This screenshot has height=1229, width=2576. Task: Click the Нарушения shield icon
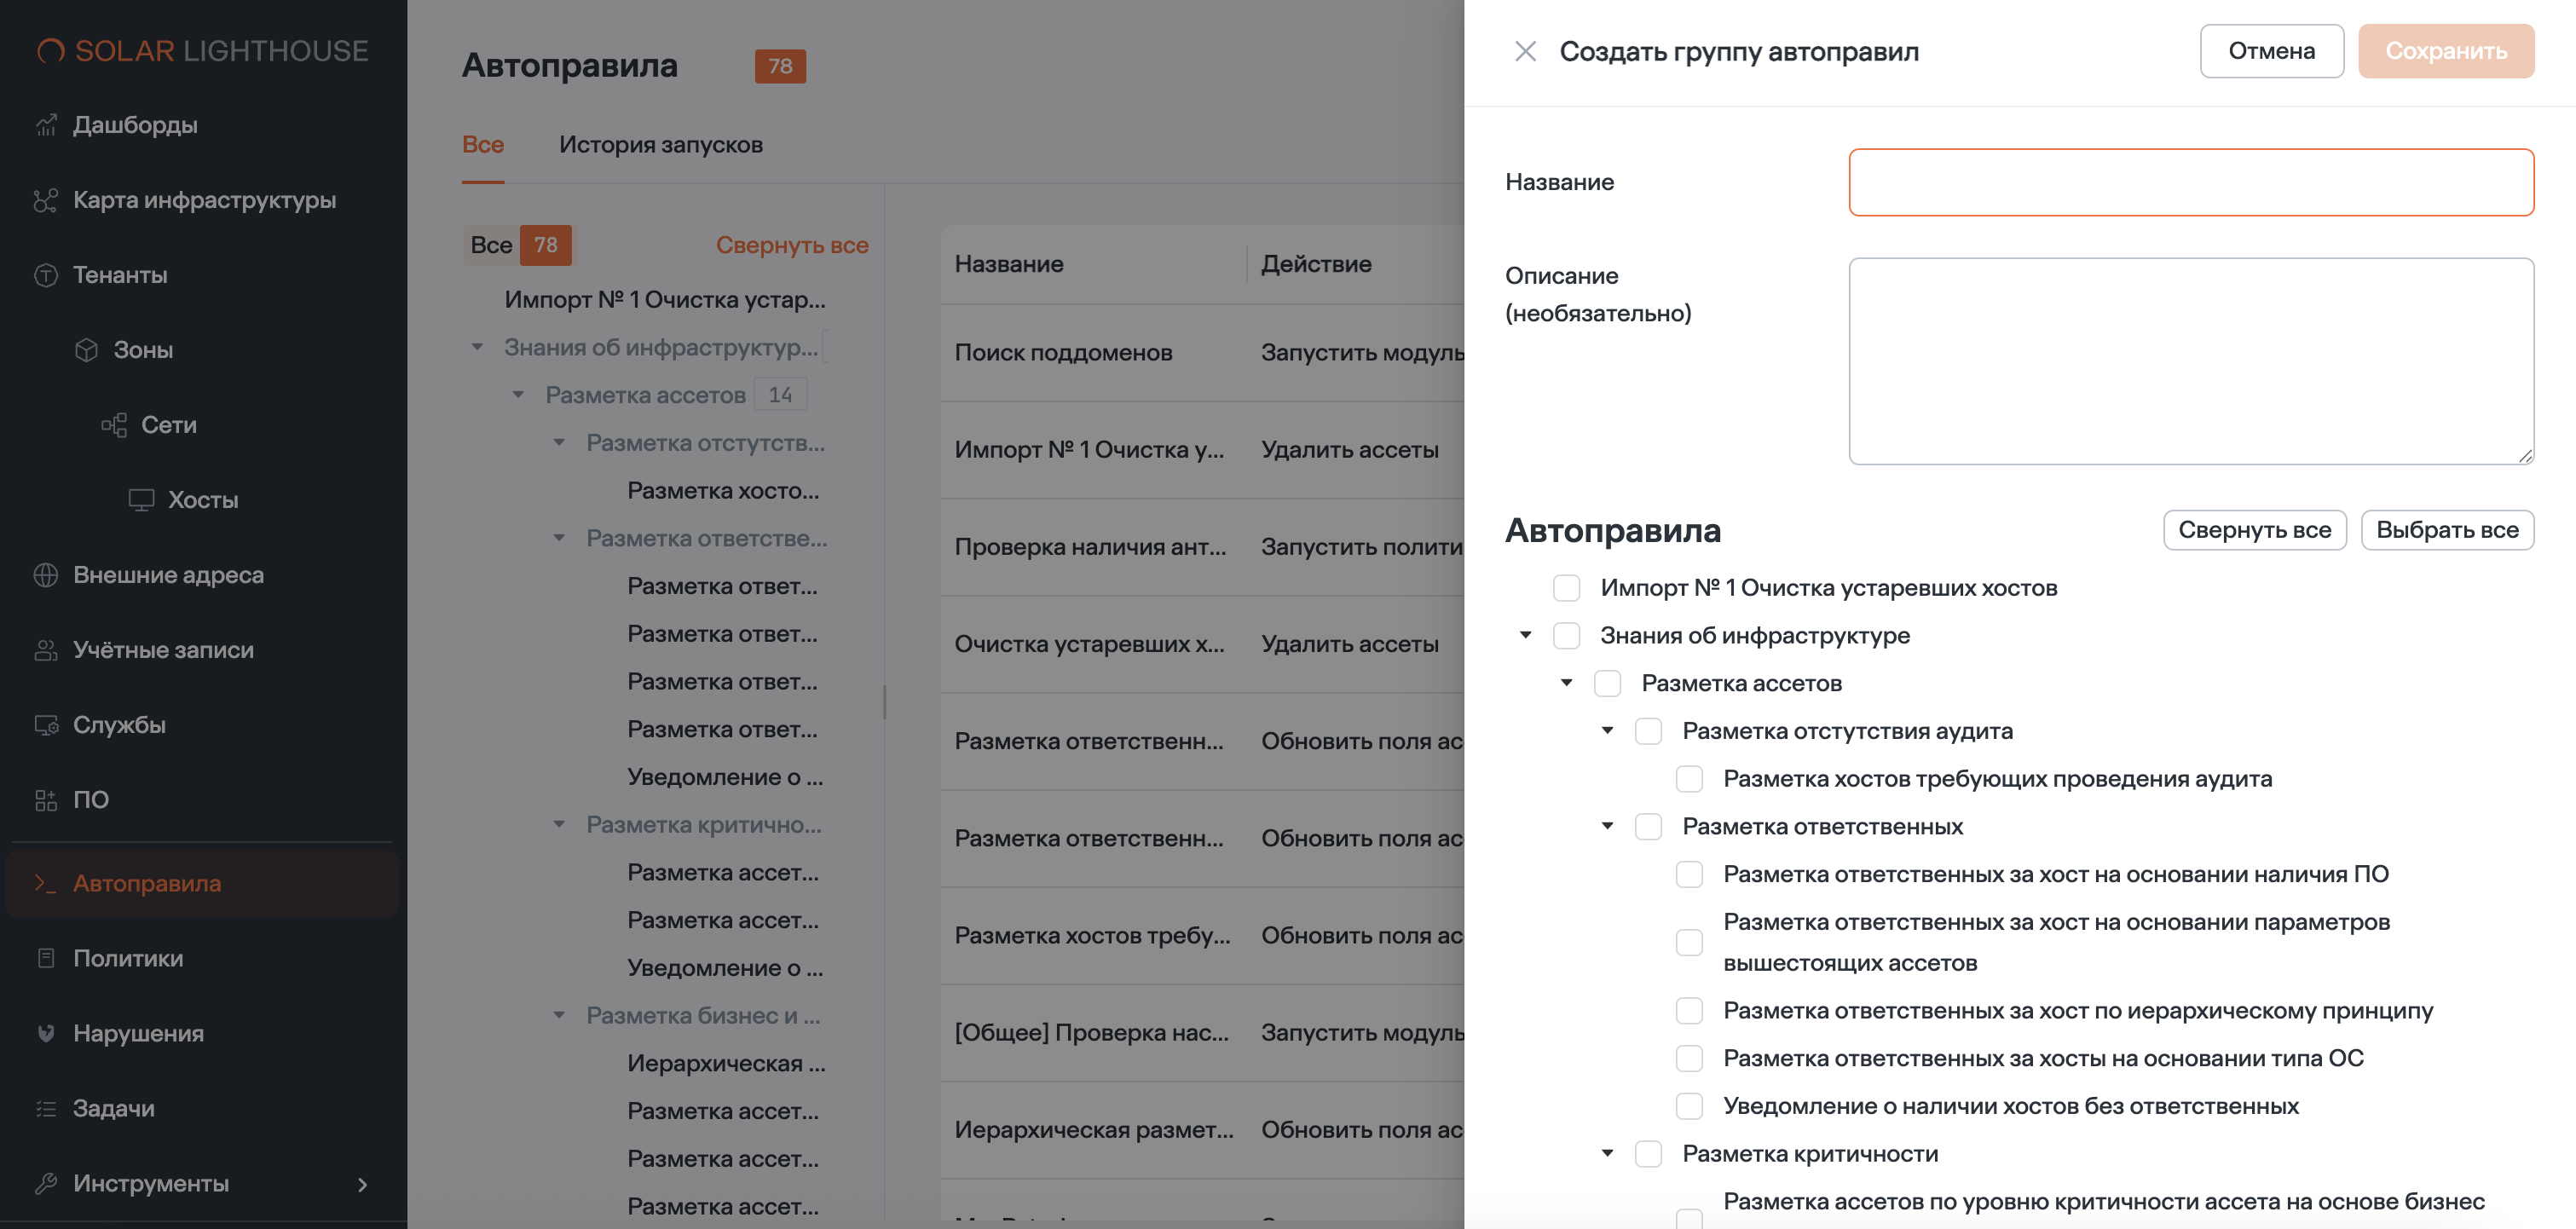coord(46,1033)
